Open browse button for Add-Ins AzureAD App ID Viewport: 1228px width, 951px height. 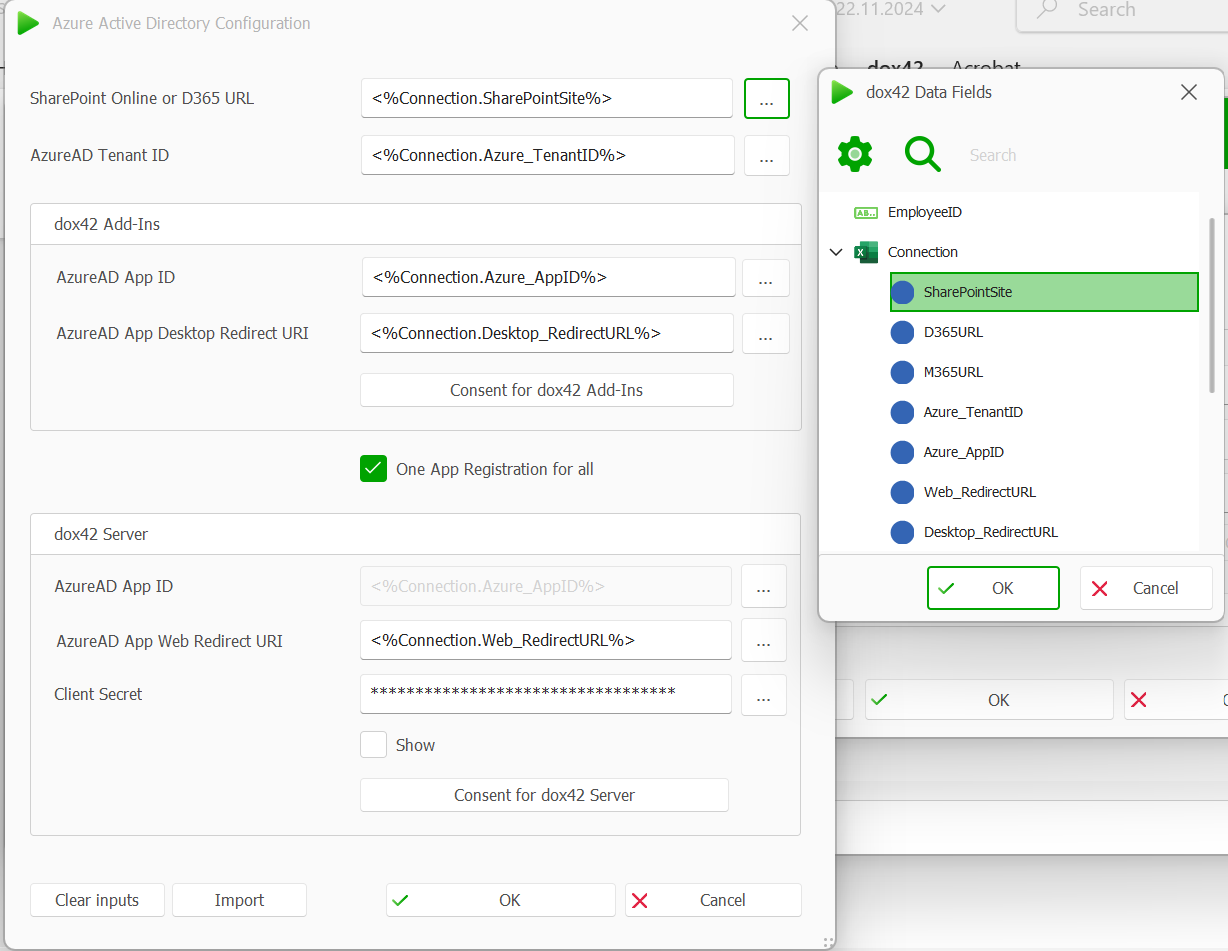766,278
